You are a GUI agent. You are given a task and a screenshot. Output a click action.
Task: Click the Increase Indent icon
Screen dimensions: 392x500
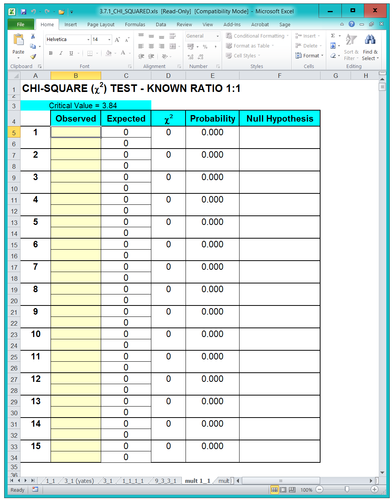[151, 56]
